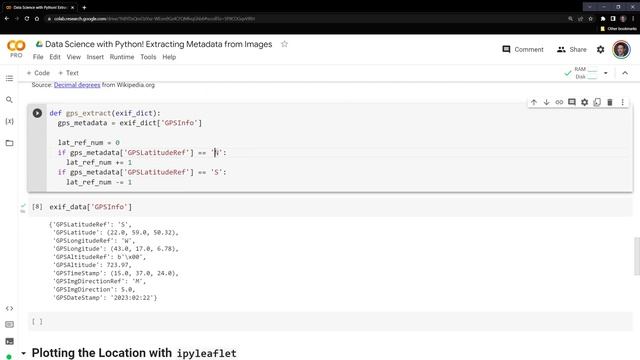640x360 pixels.
Task: Open Variables inspector sidebar
Action: coord(9,121)
